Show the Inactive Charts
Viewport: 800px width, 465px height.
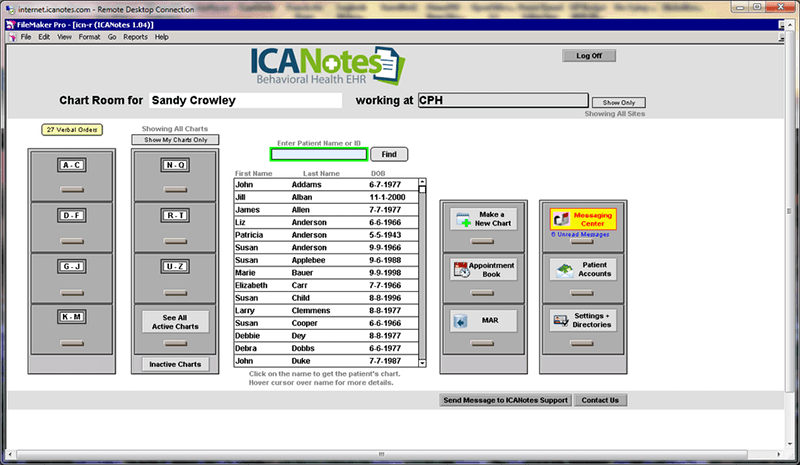tap(175, 364)
